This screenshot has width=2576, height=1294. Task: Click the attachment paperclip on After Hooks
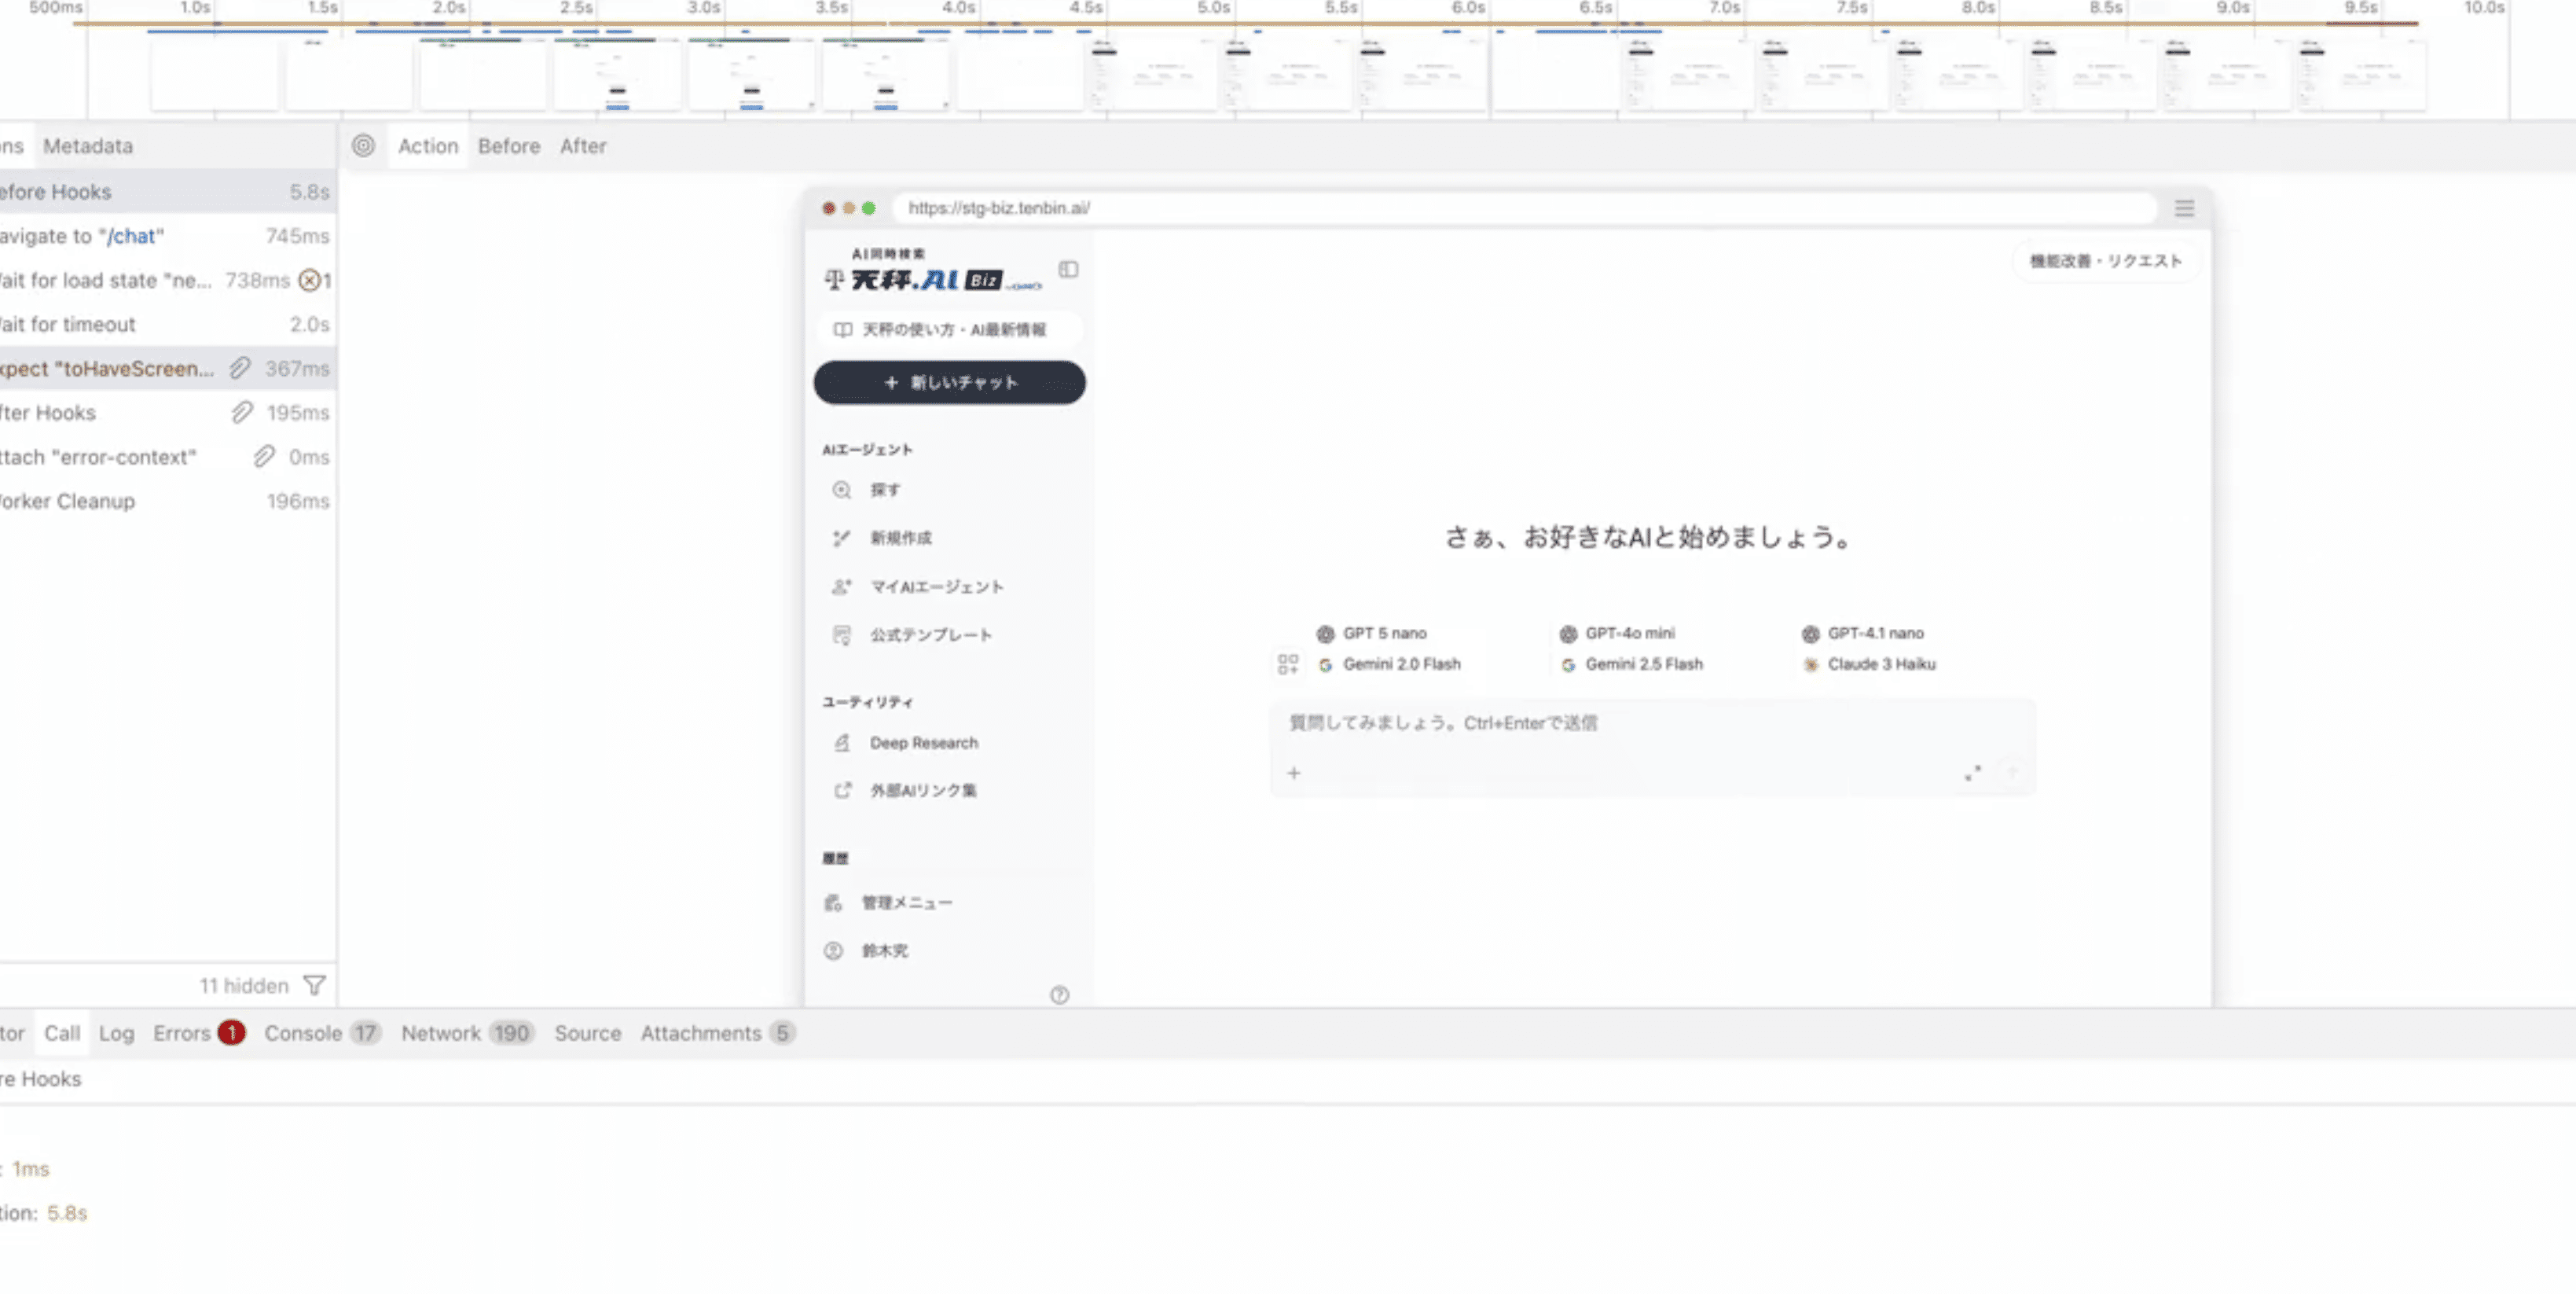pyautogui.click(x=242, y=413)
